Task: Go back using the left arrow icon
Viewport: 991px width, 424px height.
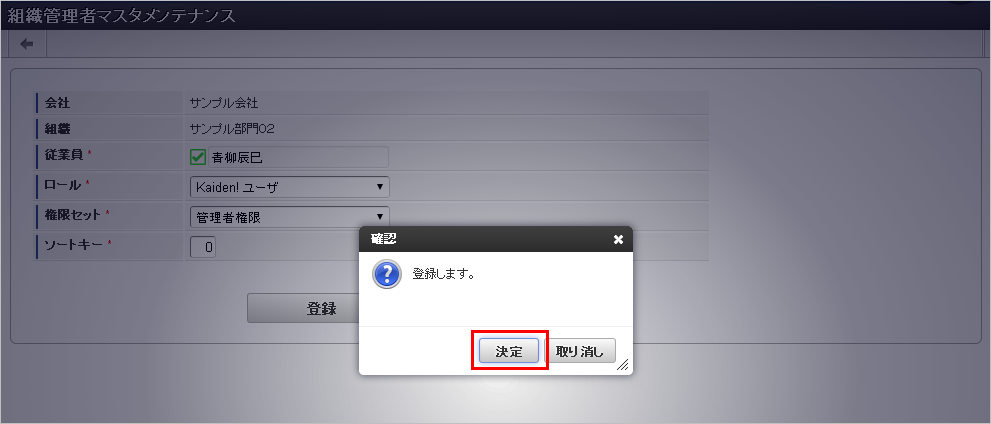Action: coord(27,44)
